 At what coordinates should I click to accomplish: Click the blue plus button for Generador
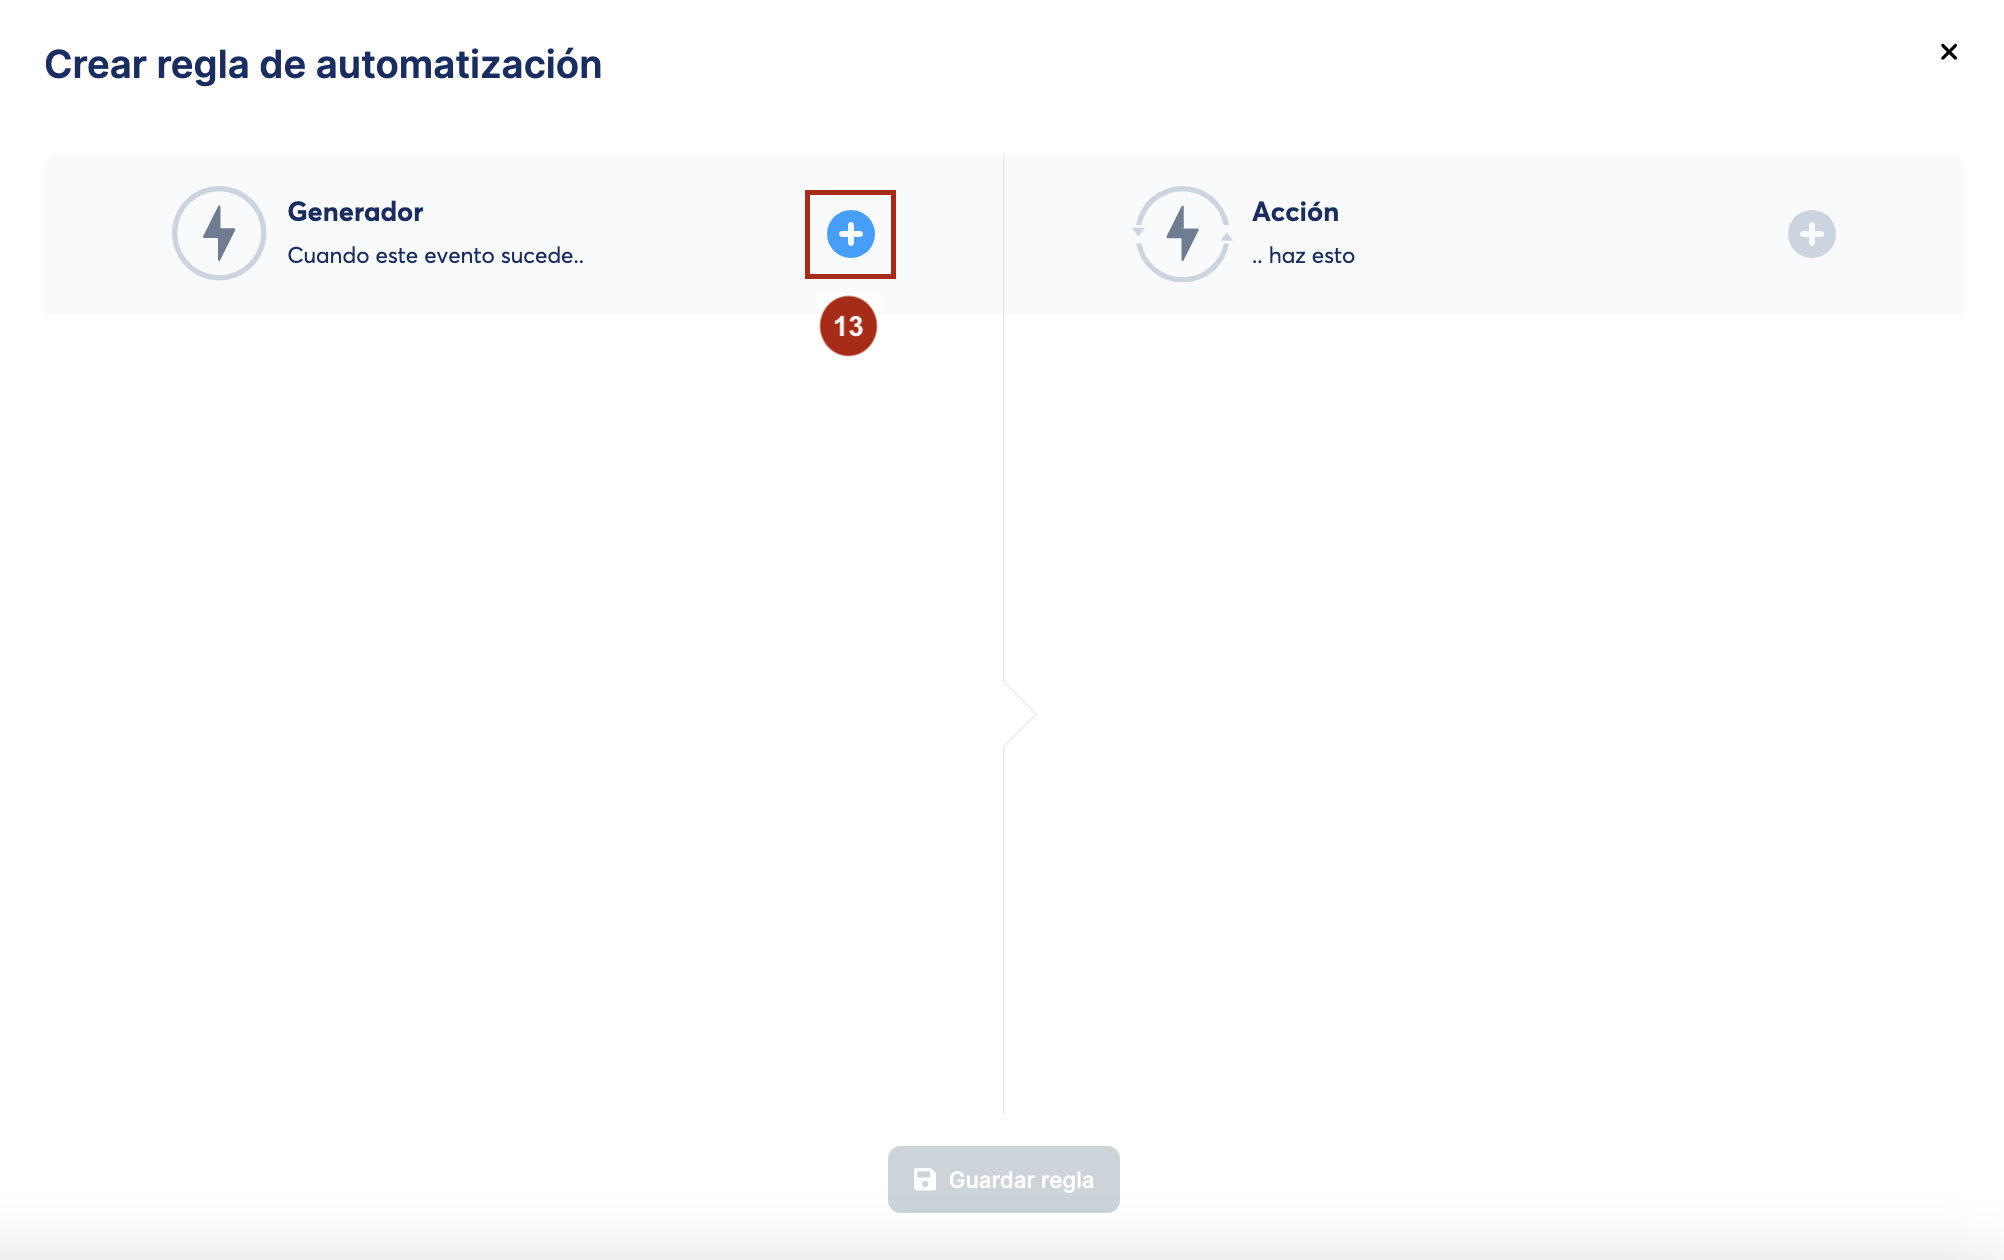(x=850, y=234)
